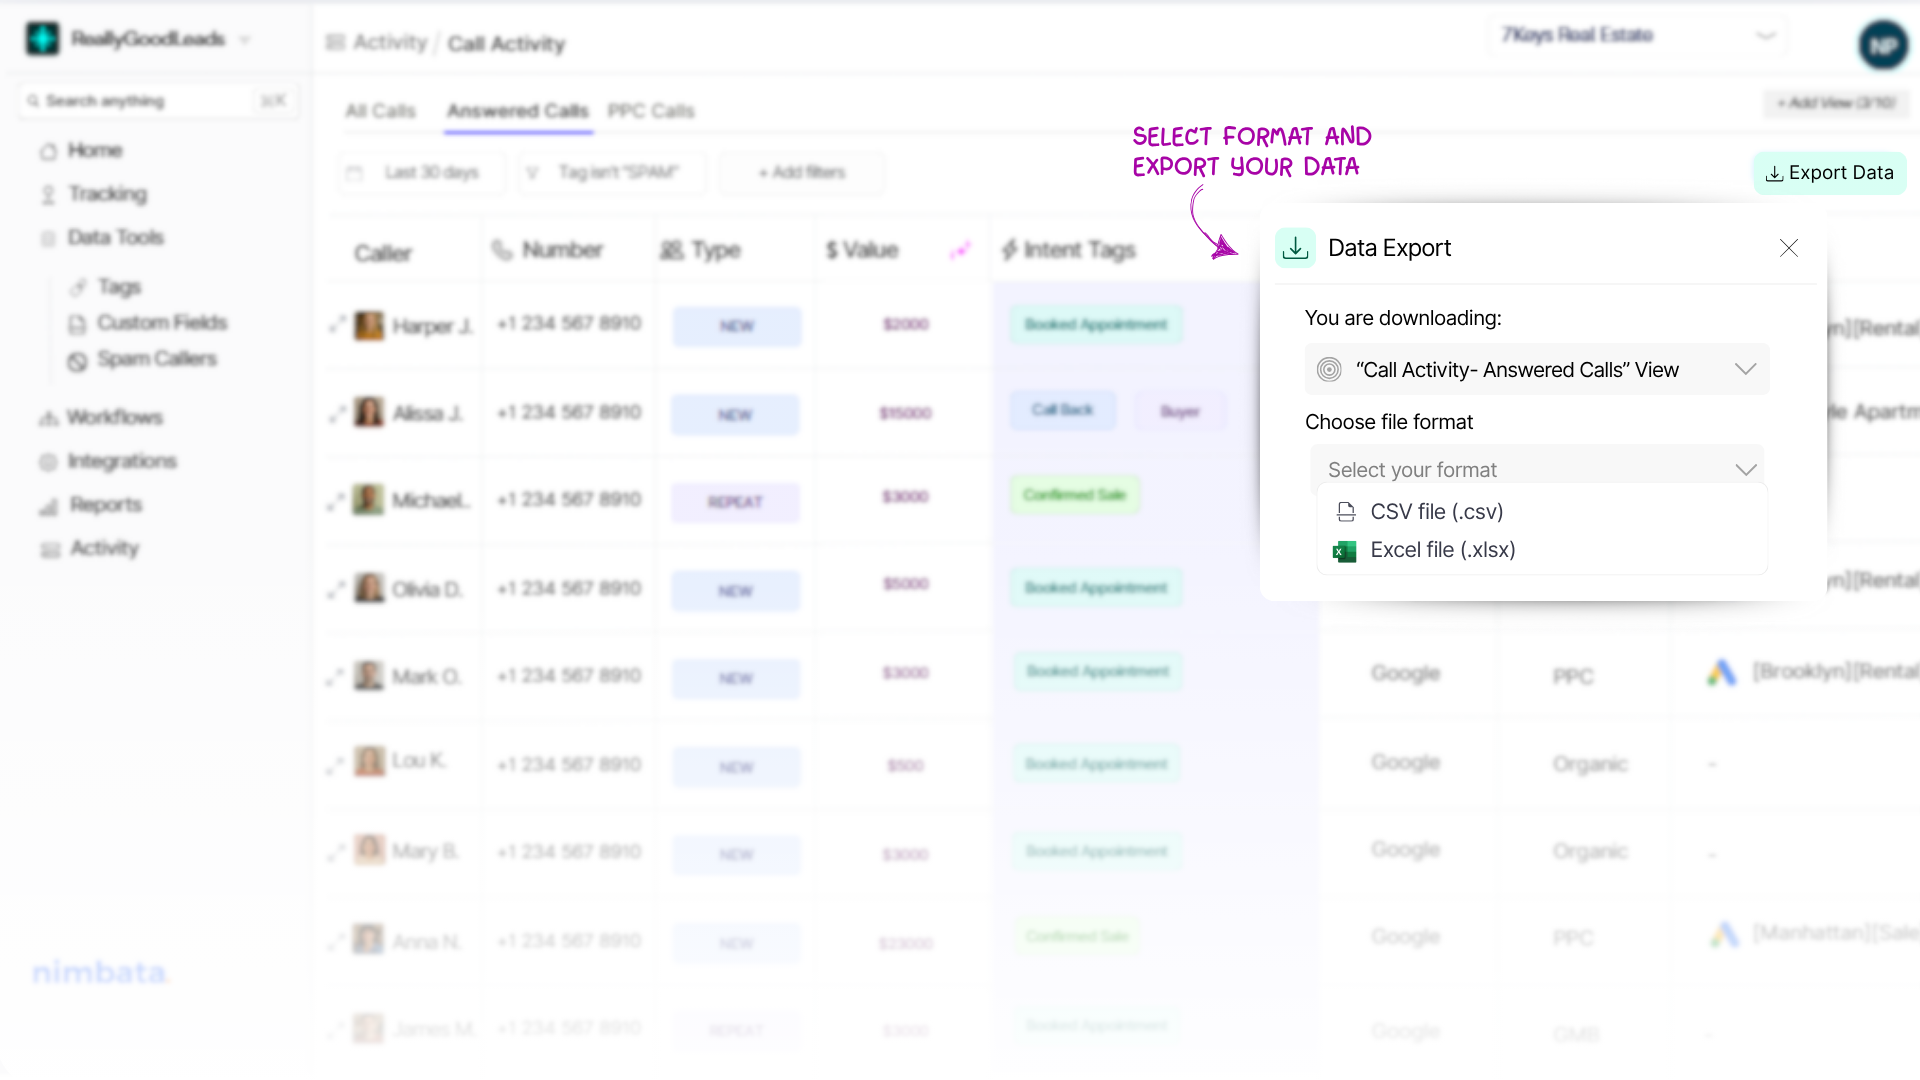
Task: Switch to the All Calls tab
Action: [x=380, y=111]
